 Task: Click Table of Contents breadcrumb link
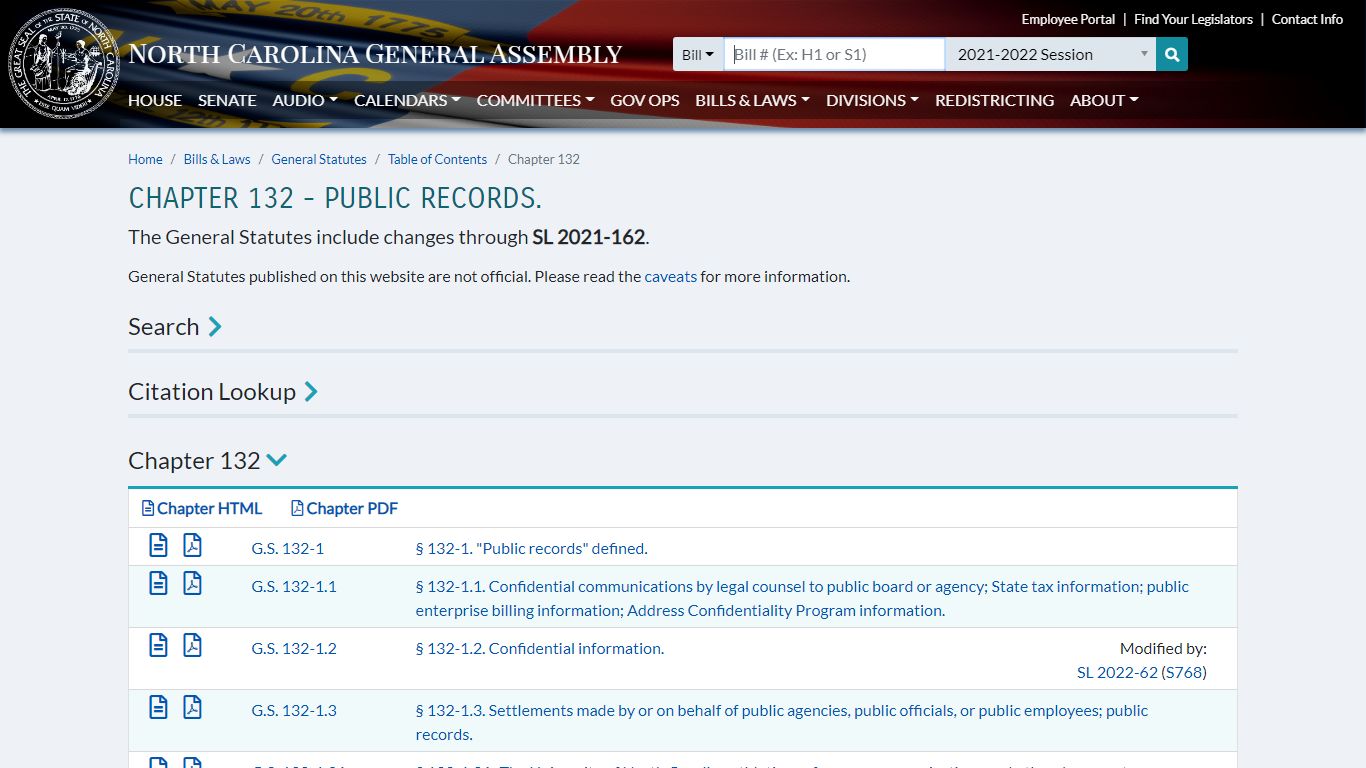437,159
